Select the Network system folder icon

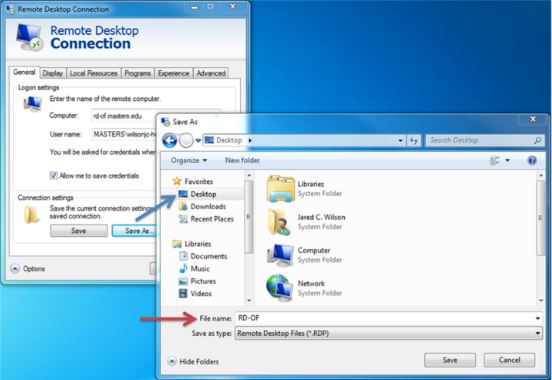click(280, 288)
